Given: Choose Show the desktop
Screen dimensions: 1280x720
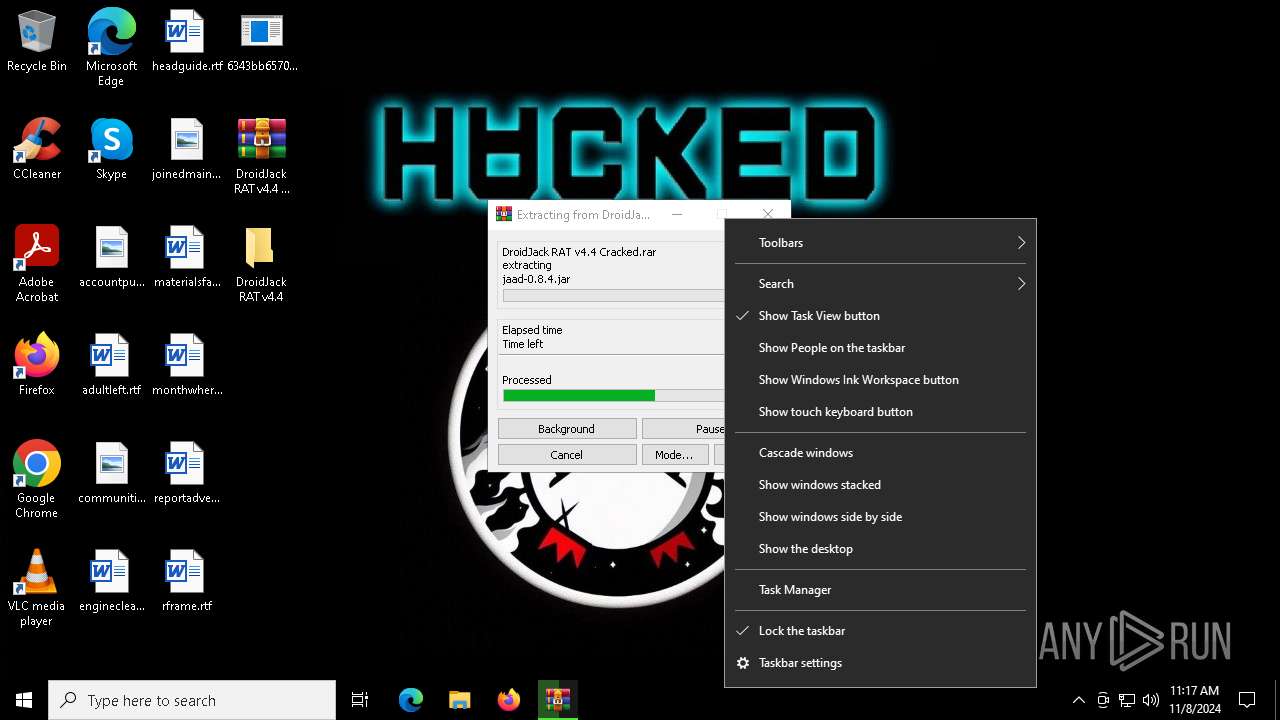Looking at the screenshot, I should [880, 549].
